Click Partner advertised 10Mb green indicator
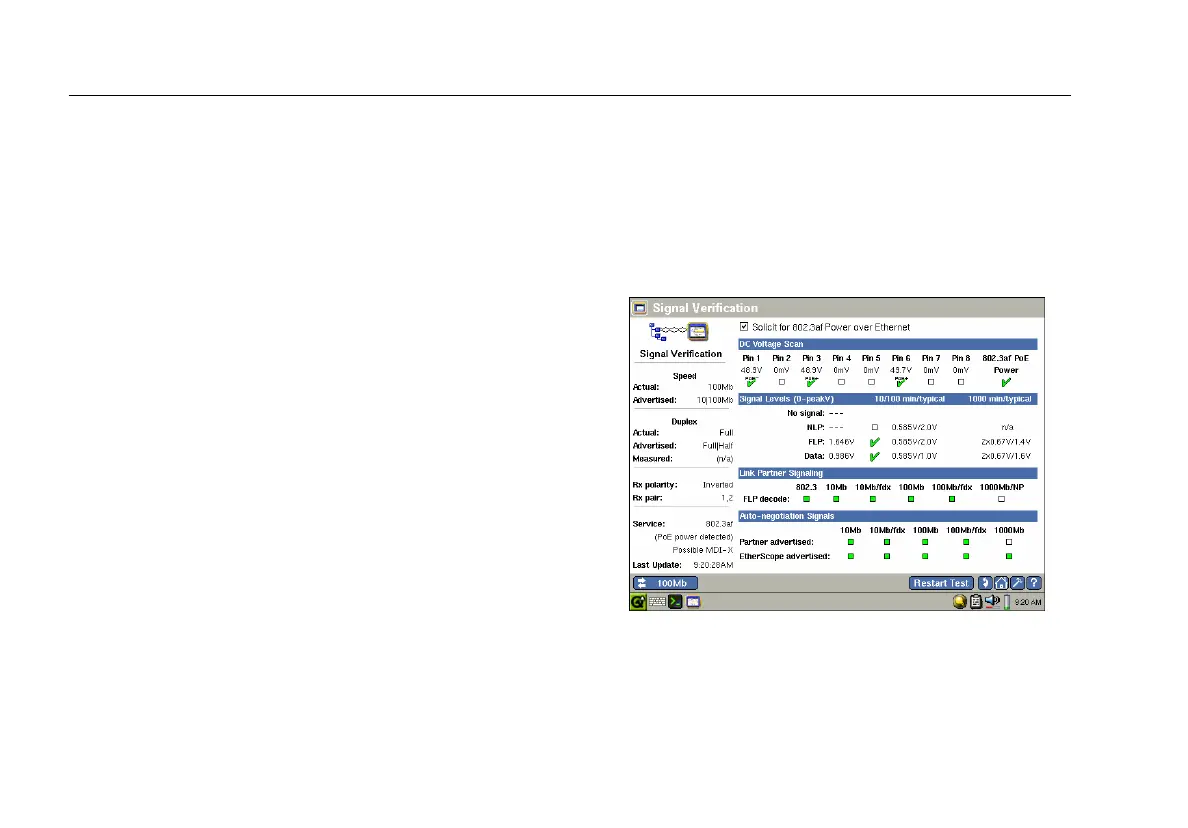The height and width of the screenshot is (828, 1188). click(851, 542)
